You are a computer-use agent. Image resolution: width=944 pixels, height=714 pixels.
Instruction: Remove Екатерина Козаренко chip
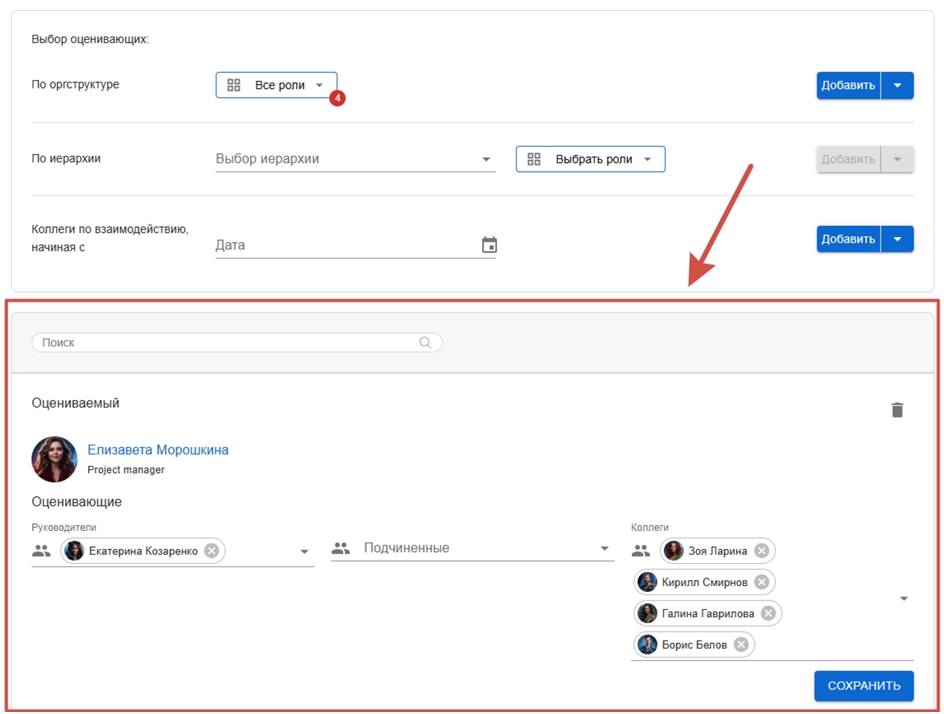(211, 551)
